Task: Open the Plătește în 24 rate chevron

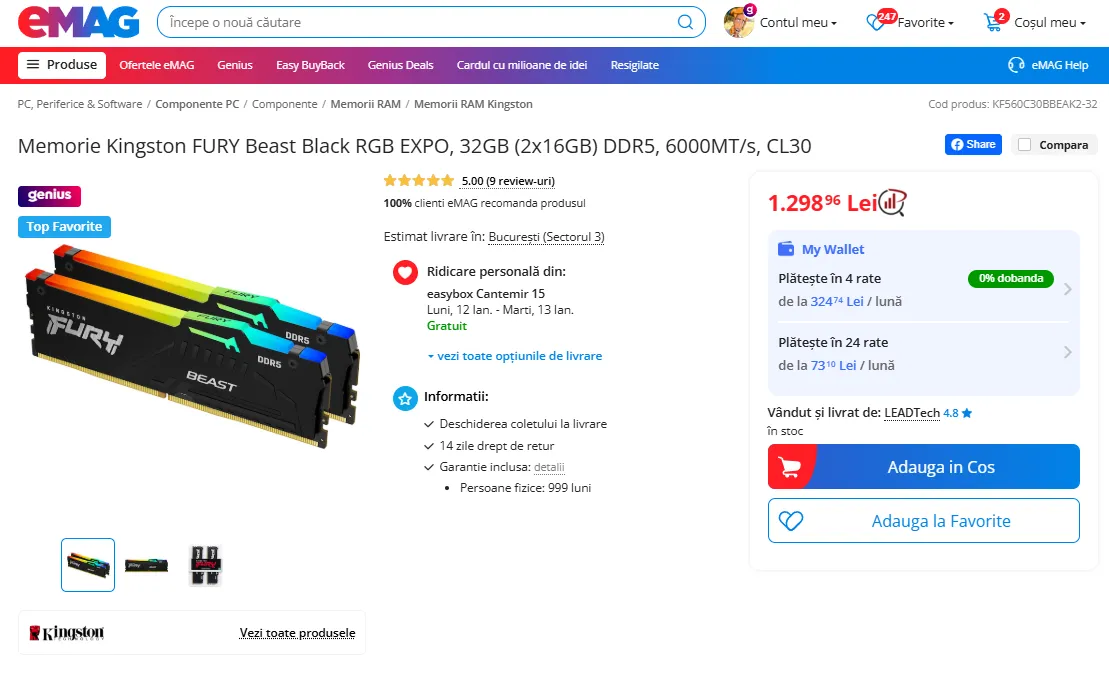Action: 1067,352
